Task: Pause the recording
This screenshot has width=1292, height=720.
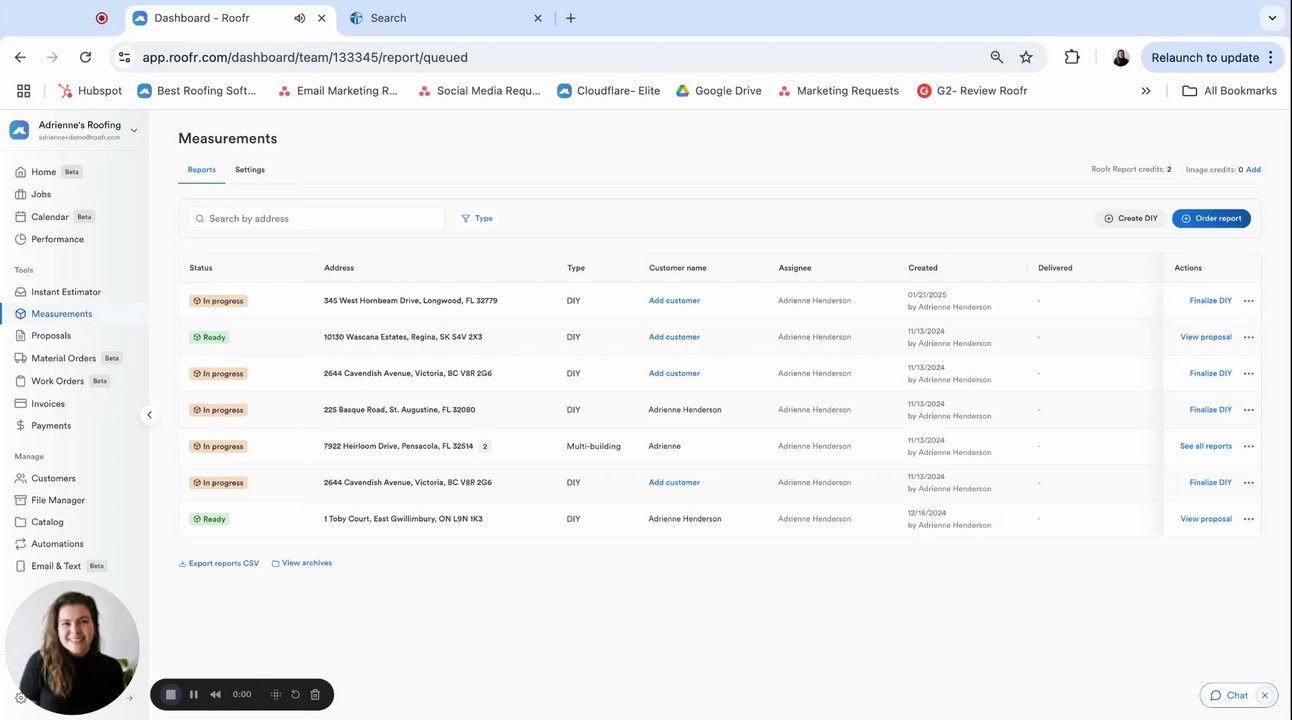Action: (194, 694)
